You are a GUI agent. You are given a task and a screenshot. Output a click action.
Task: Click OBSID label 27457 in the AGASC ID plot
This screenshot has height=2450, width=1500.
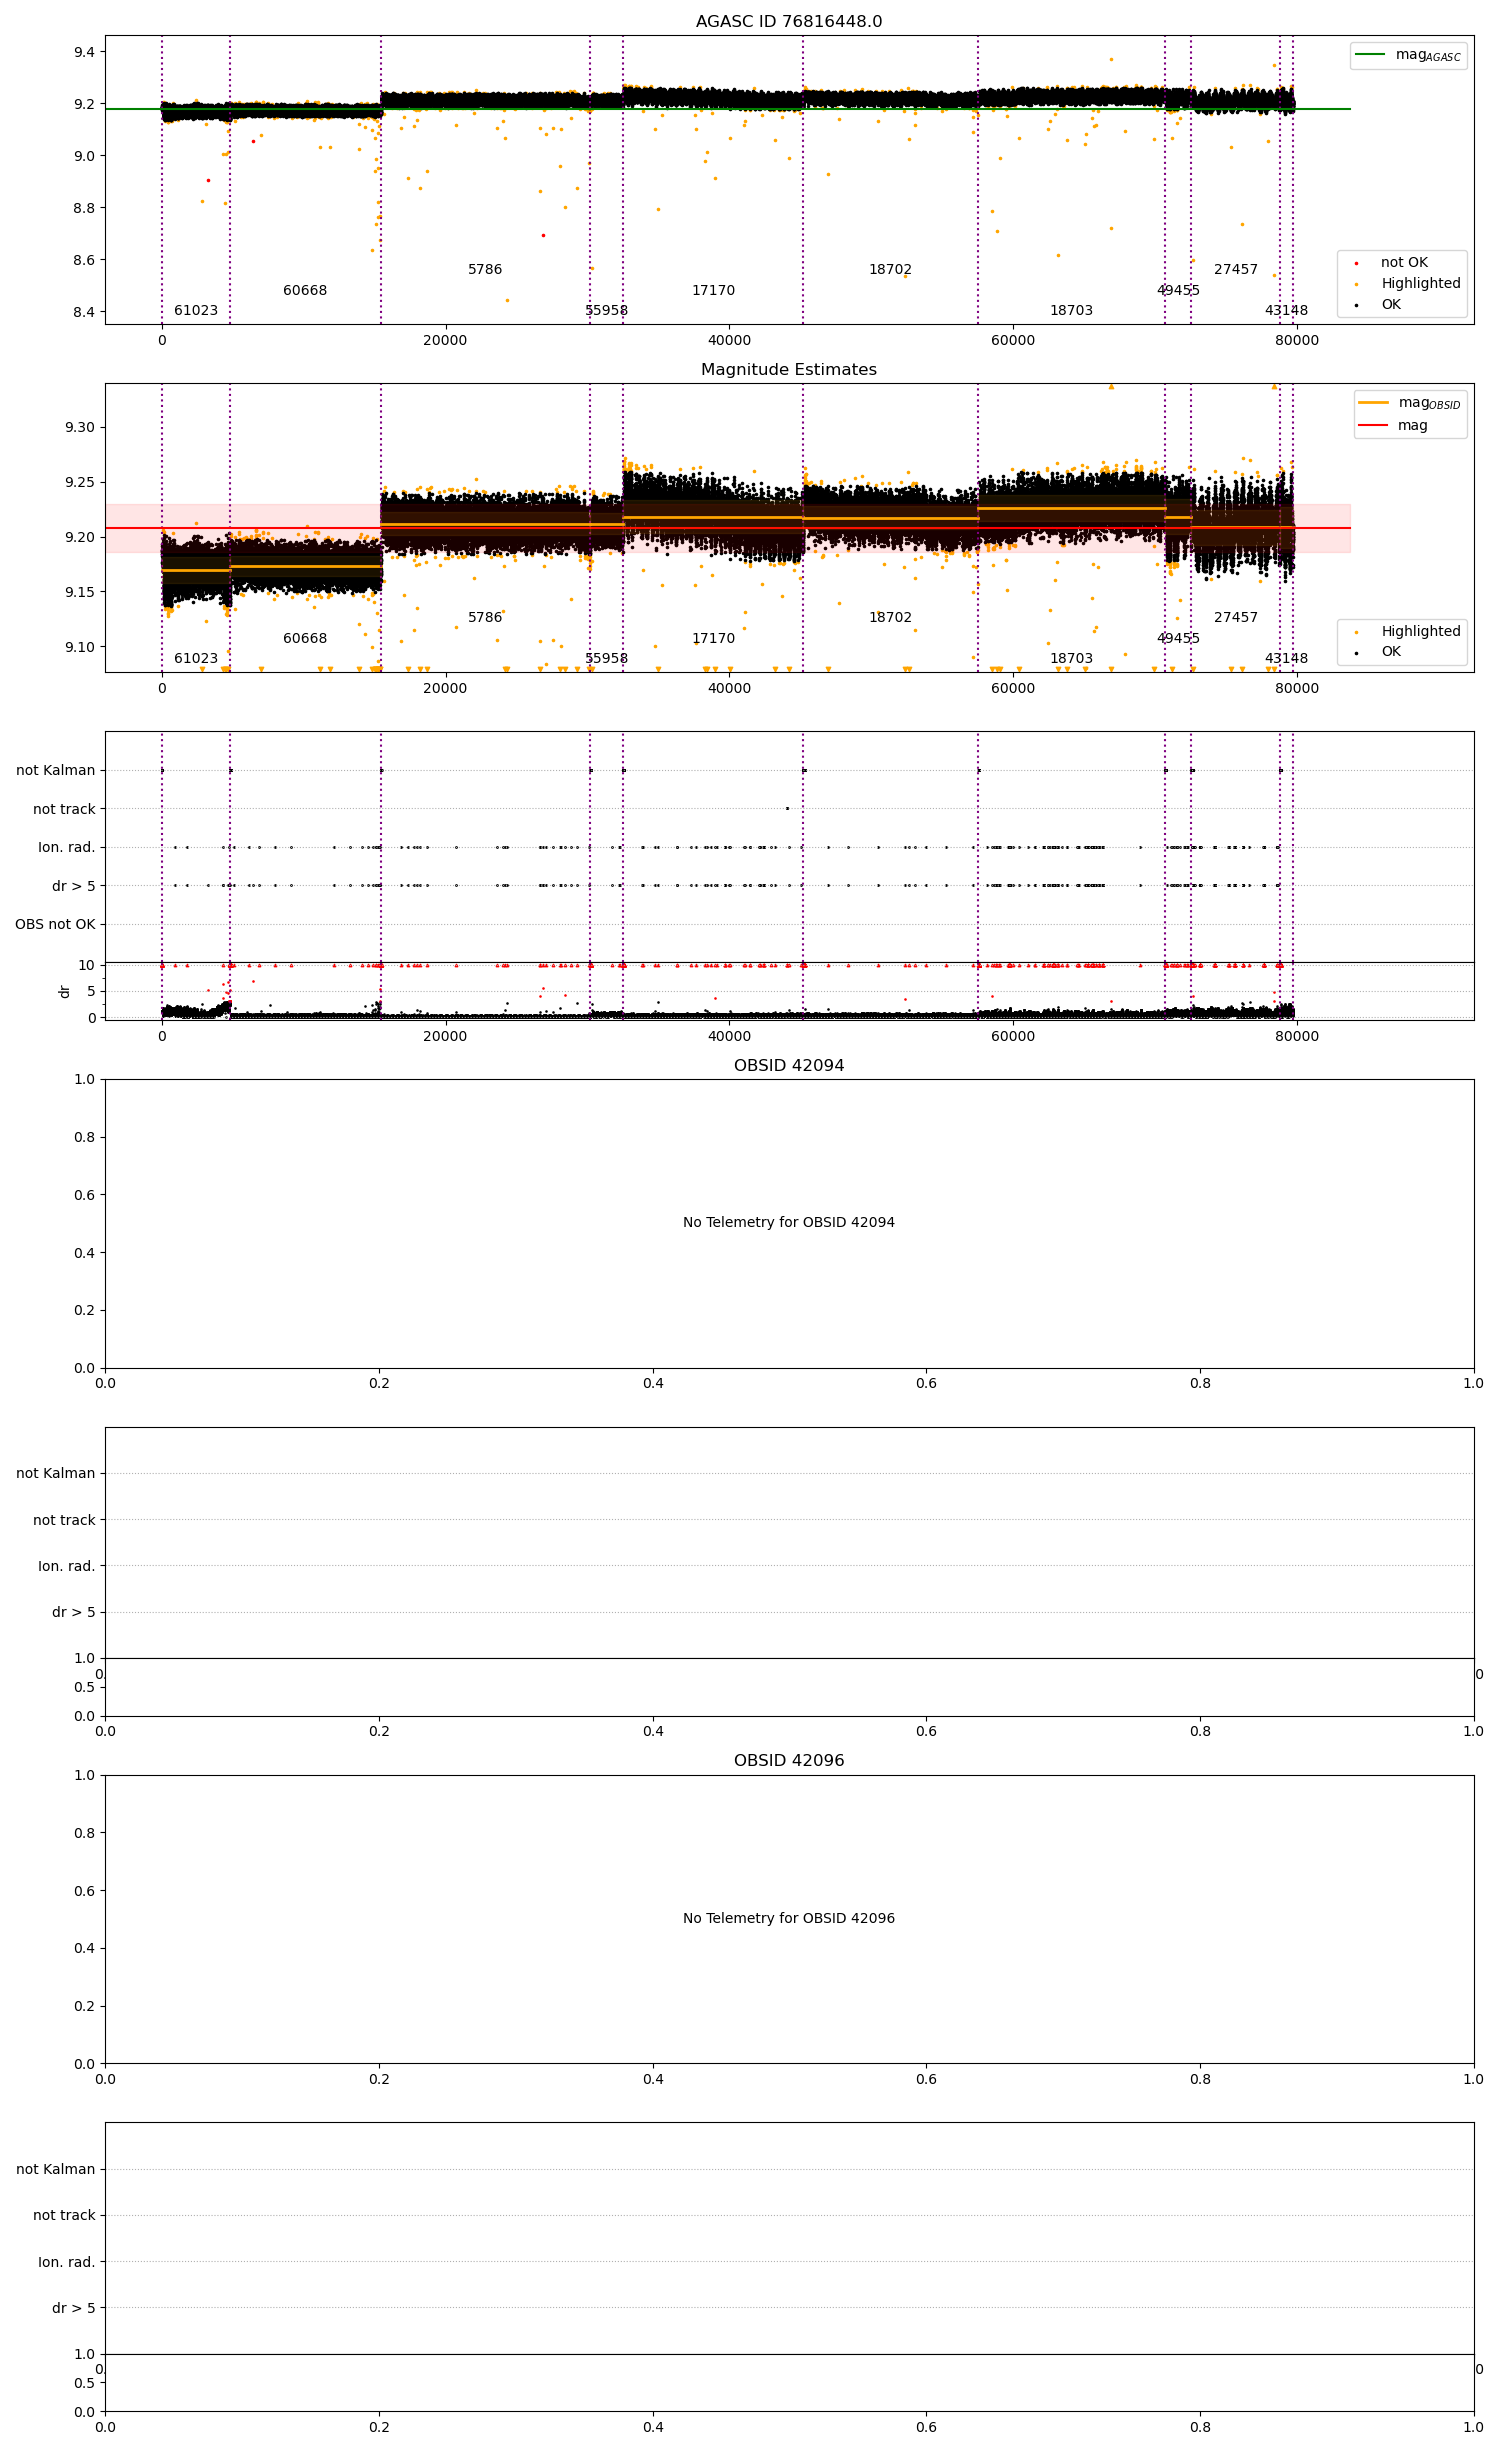tap(1236, 270)
